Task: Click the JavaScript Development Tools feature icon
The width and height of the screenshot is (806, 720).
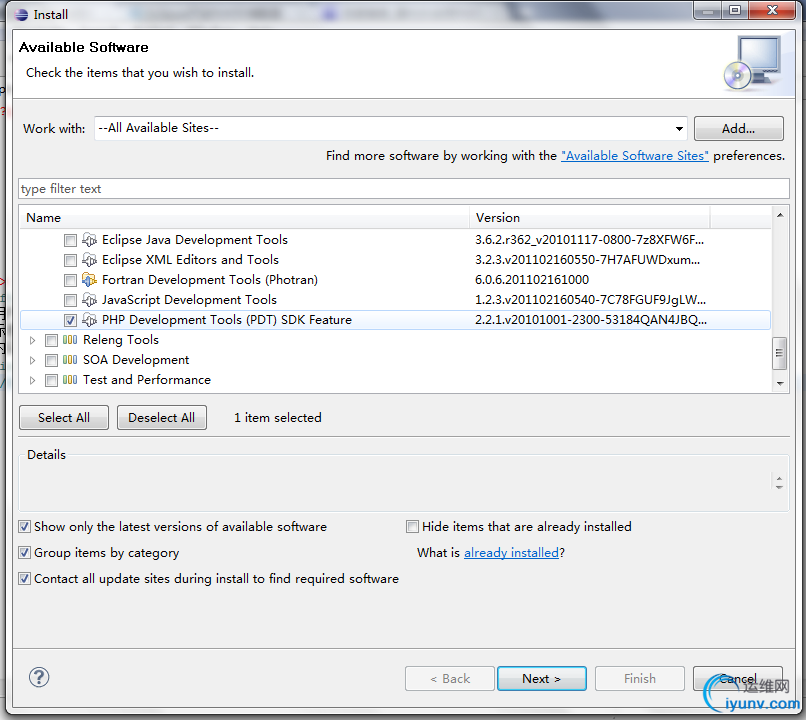Action: tap(89, 300)
